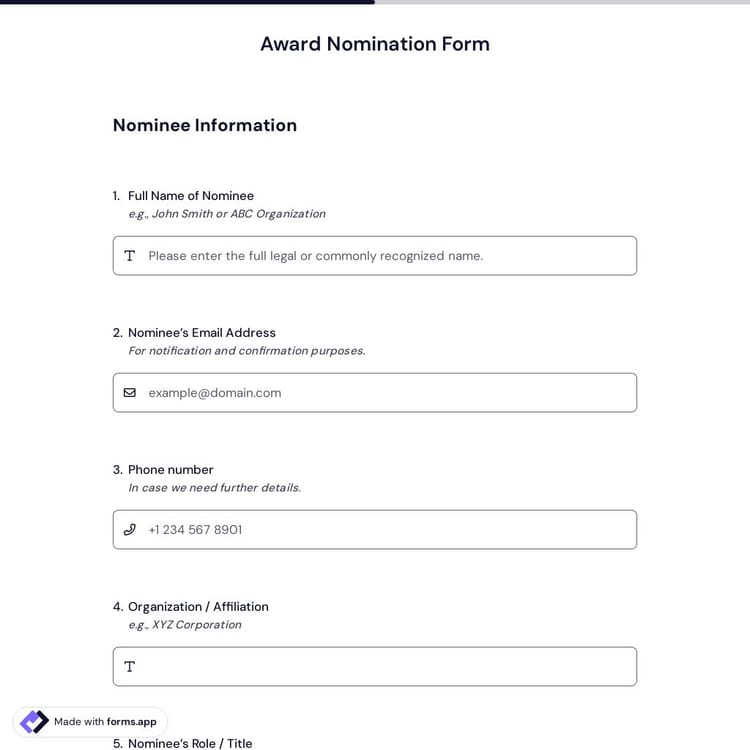Click the Full Name of Nominee label
750x750 pixels.
pyautogui.click(x=191, y=196)
